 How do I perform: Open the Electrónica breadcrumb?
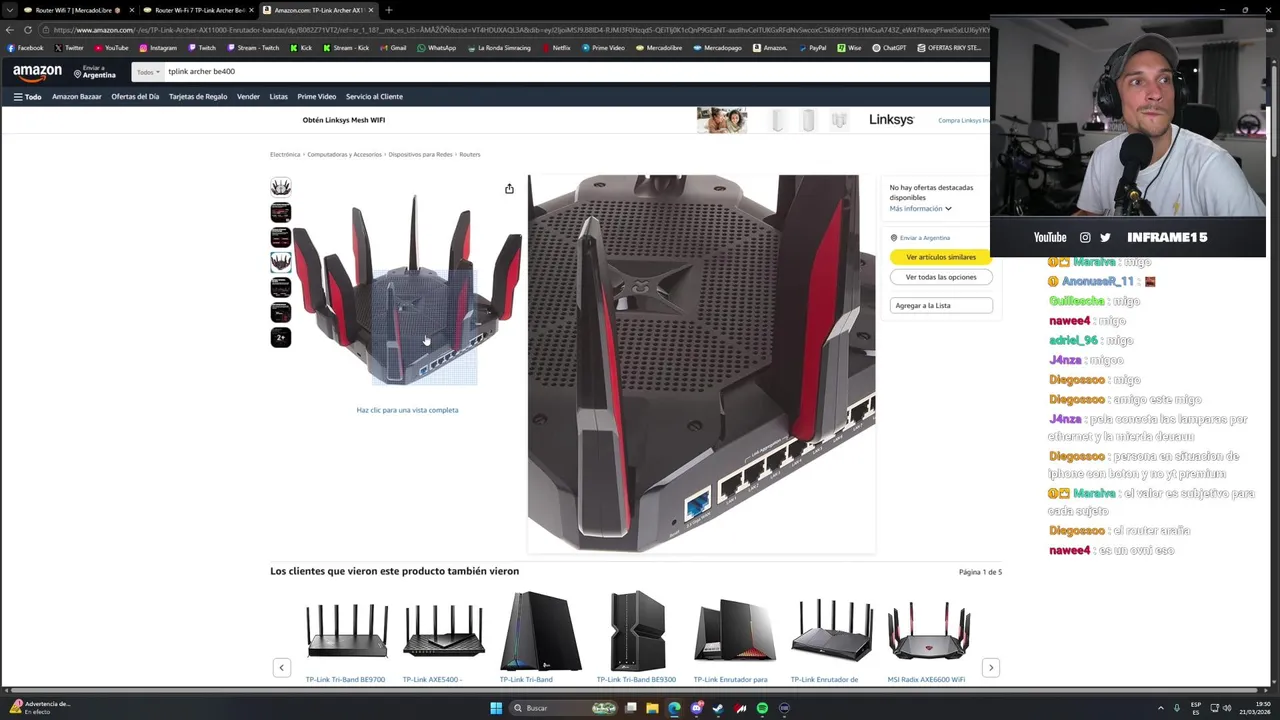coord(285,155)
